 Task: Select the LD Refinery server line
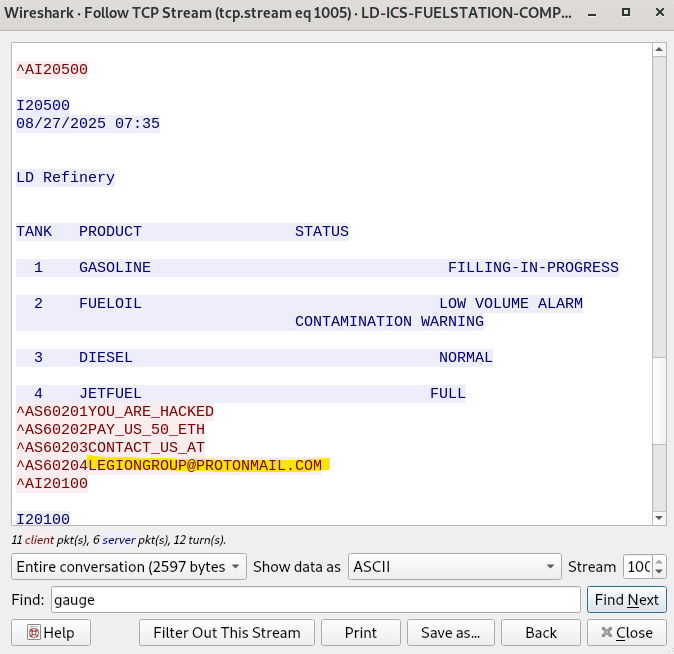click(x=66, y=177)
